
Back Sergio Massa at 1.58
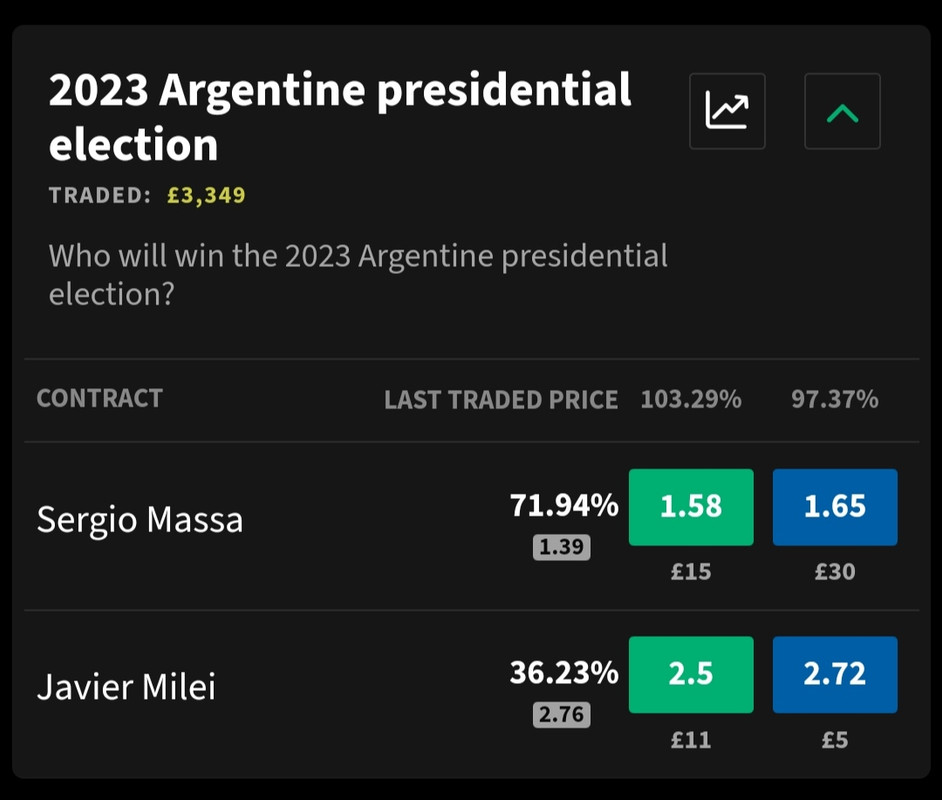pos(691,507)
